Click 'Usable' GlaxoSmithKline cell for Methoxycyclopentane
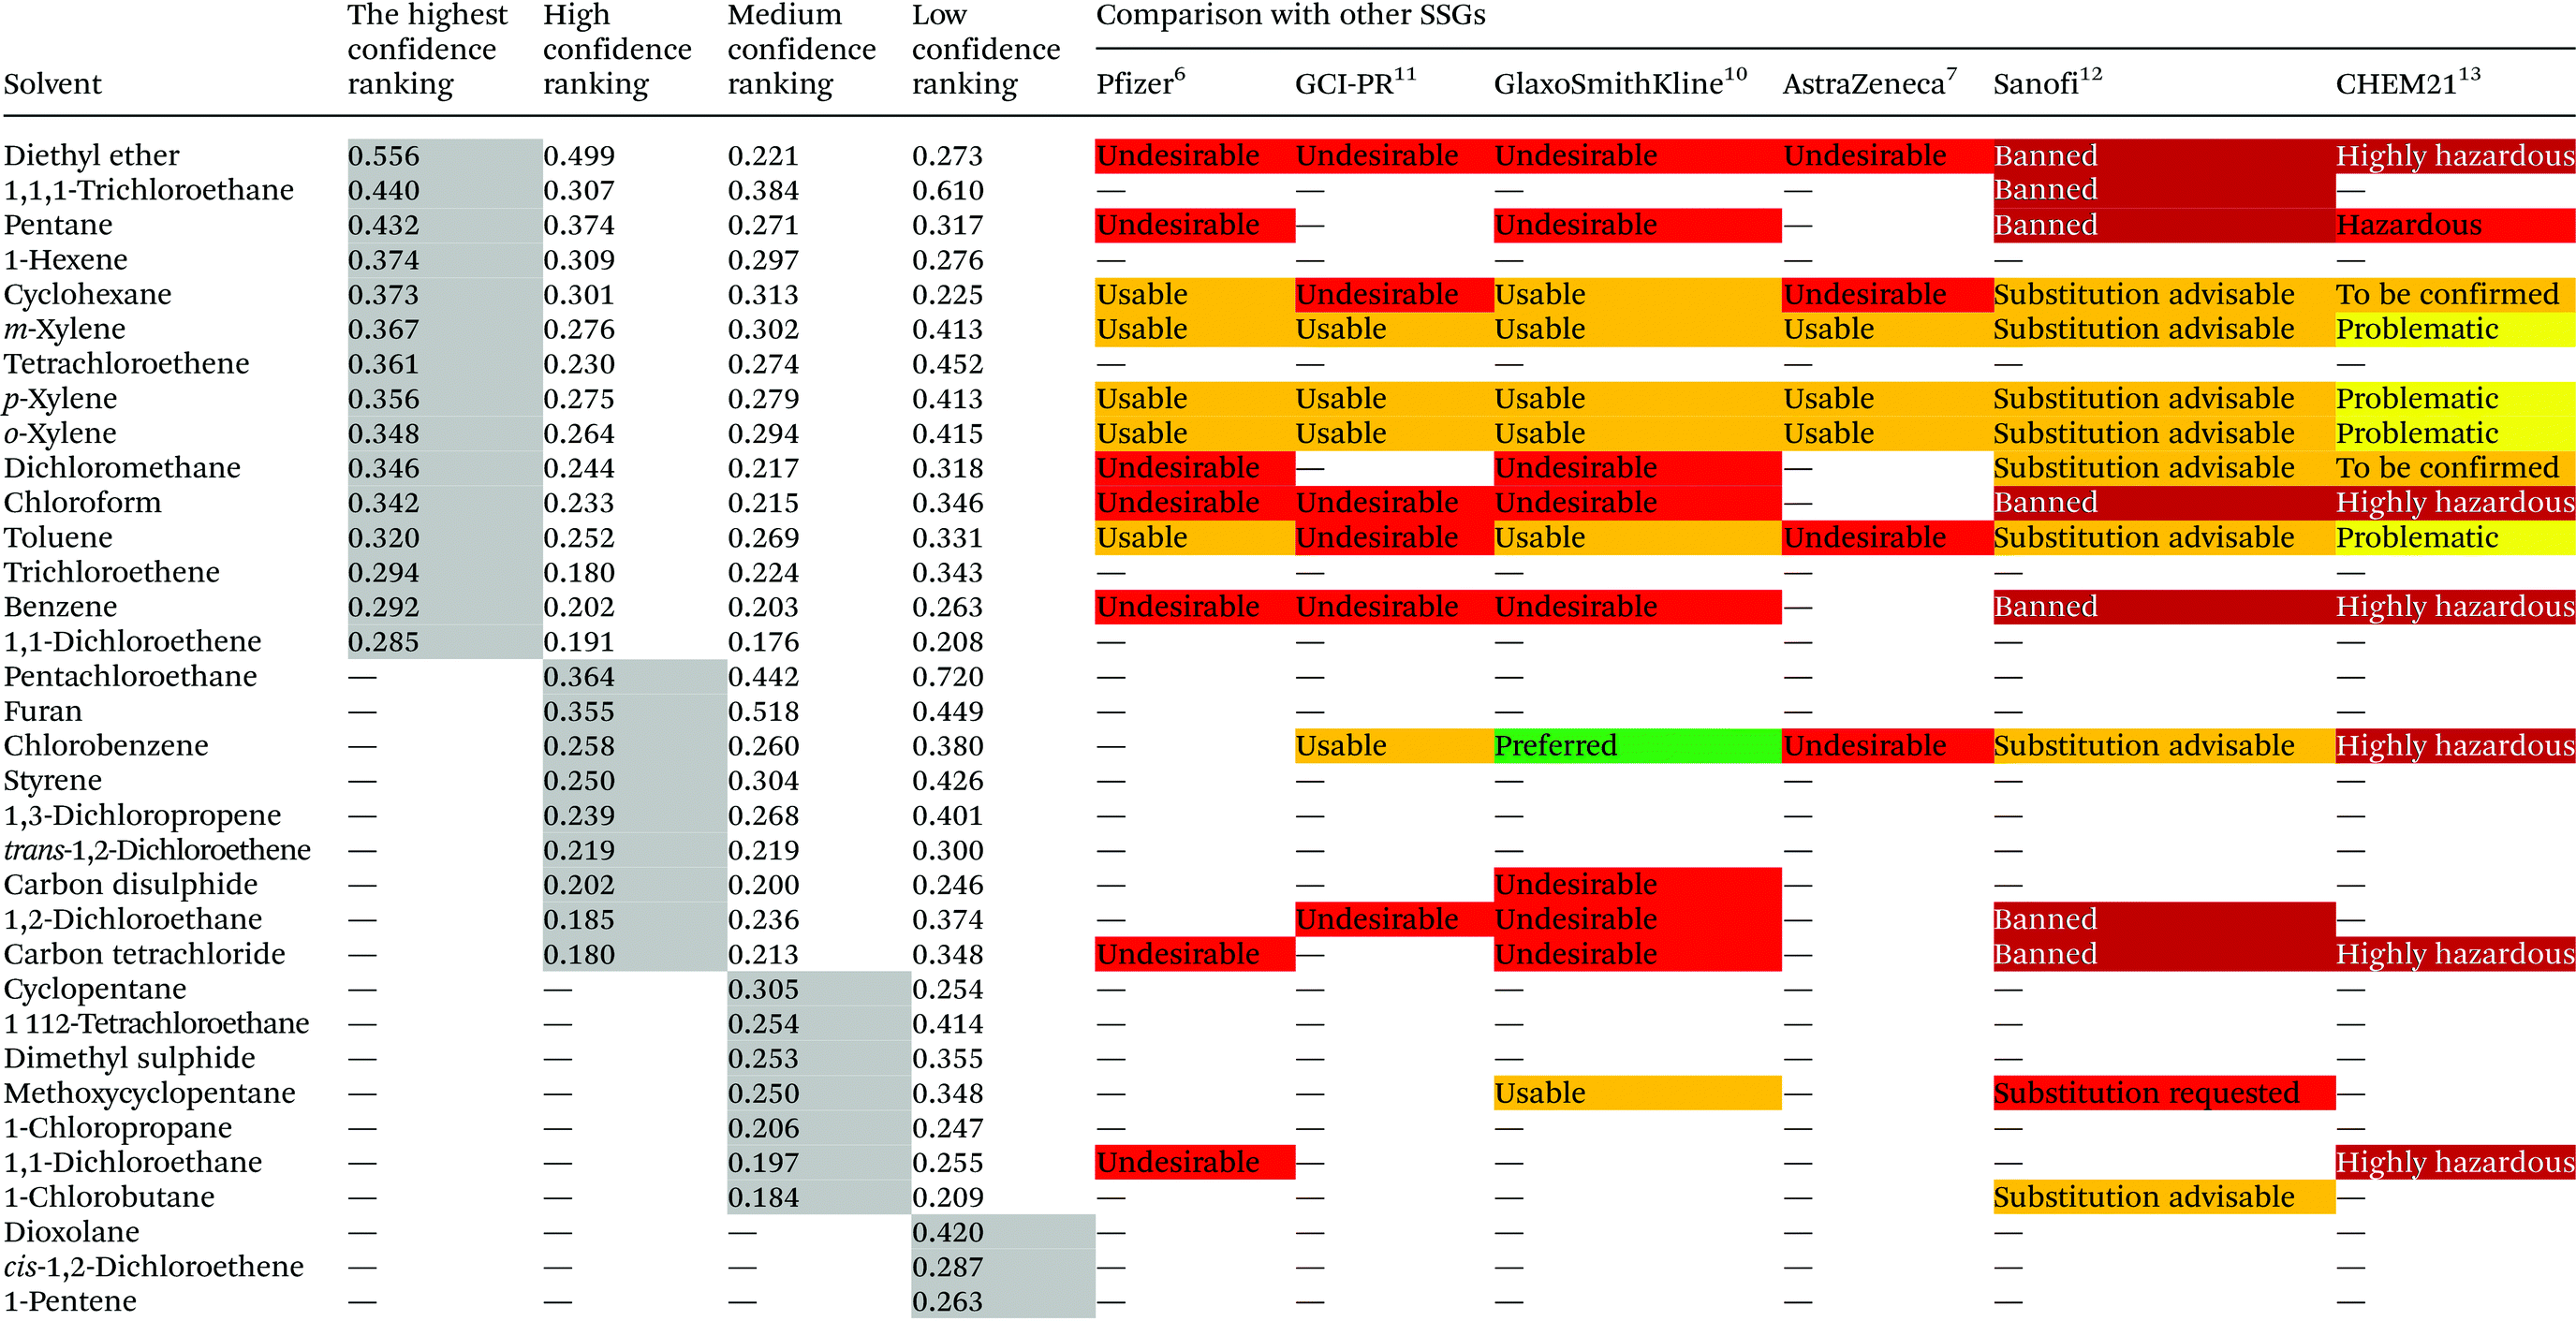The width and height of the screenshot is (2576, 1321). click(1637, 1093)
